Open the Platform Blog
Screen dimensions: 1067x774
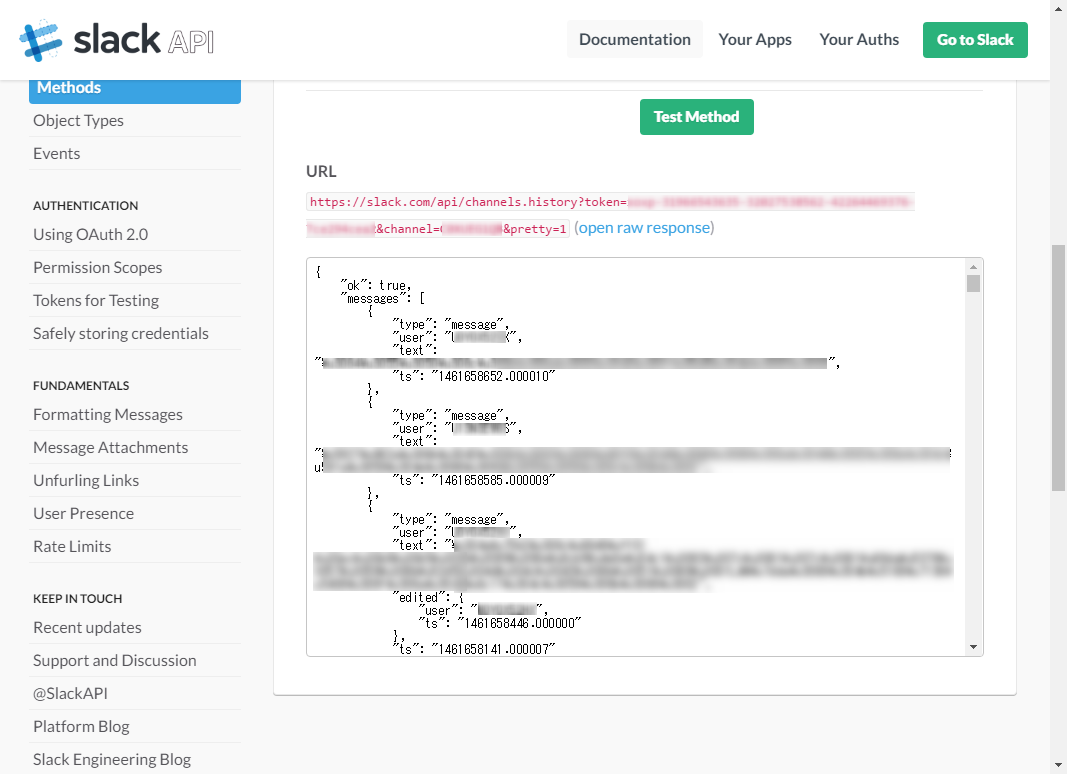tap(80, 726)
